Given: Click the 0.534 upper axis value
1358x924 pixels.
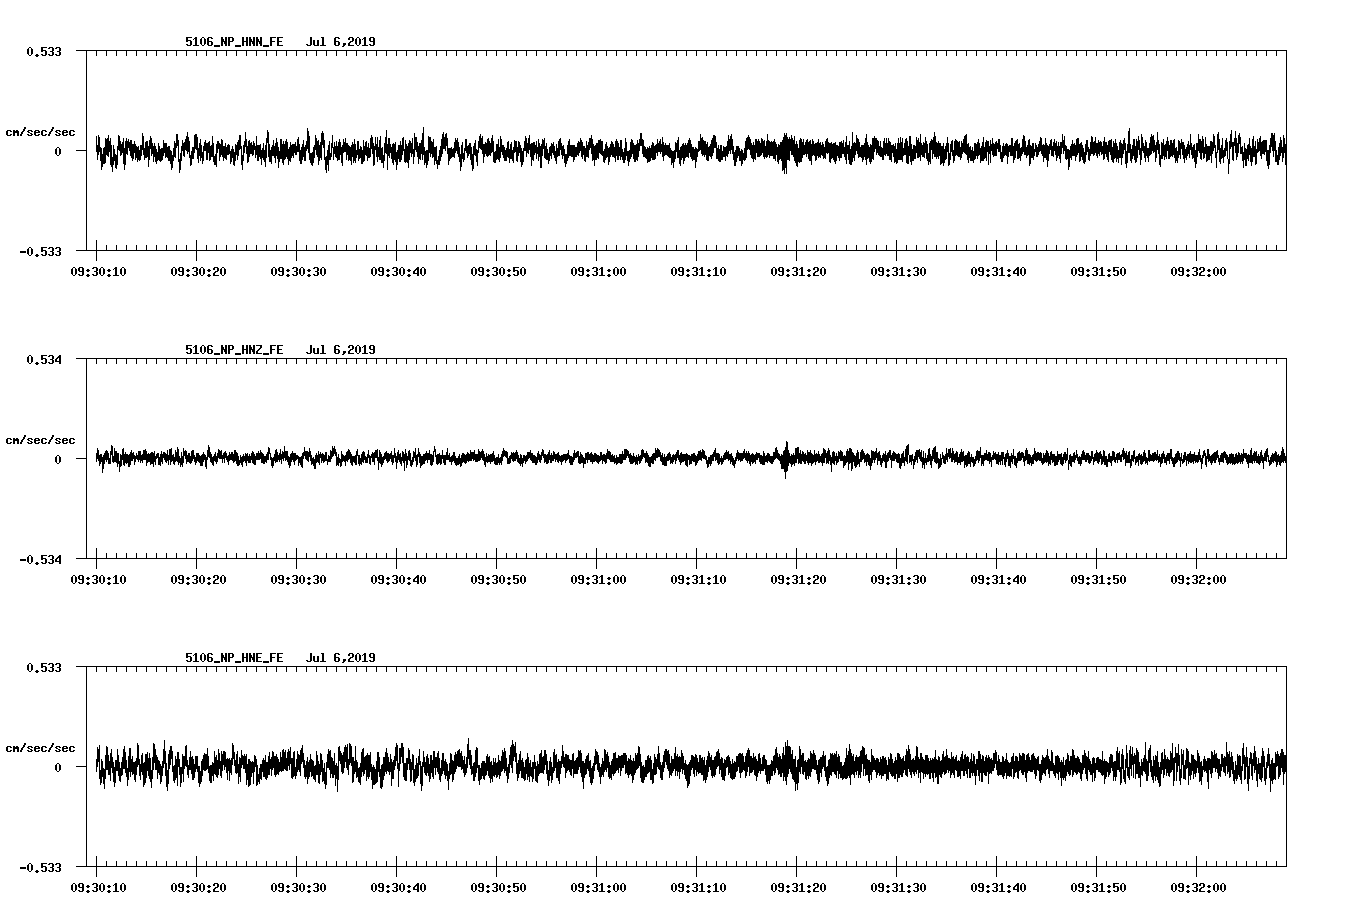Looking at the screenshot, I should click(x=44, y=359).
